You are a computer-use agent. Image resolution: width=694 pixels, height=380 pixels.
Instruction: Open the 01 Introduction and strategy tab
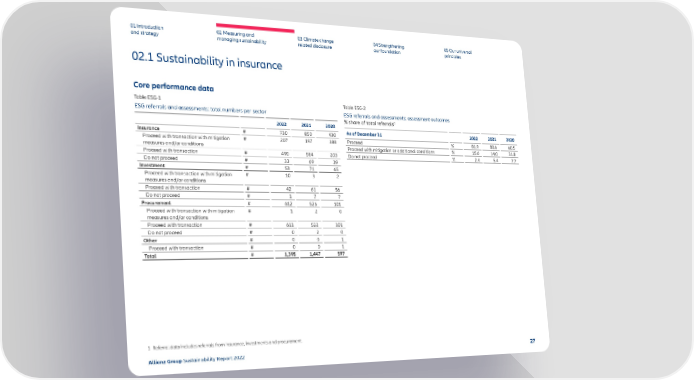click(147, 30)
